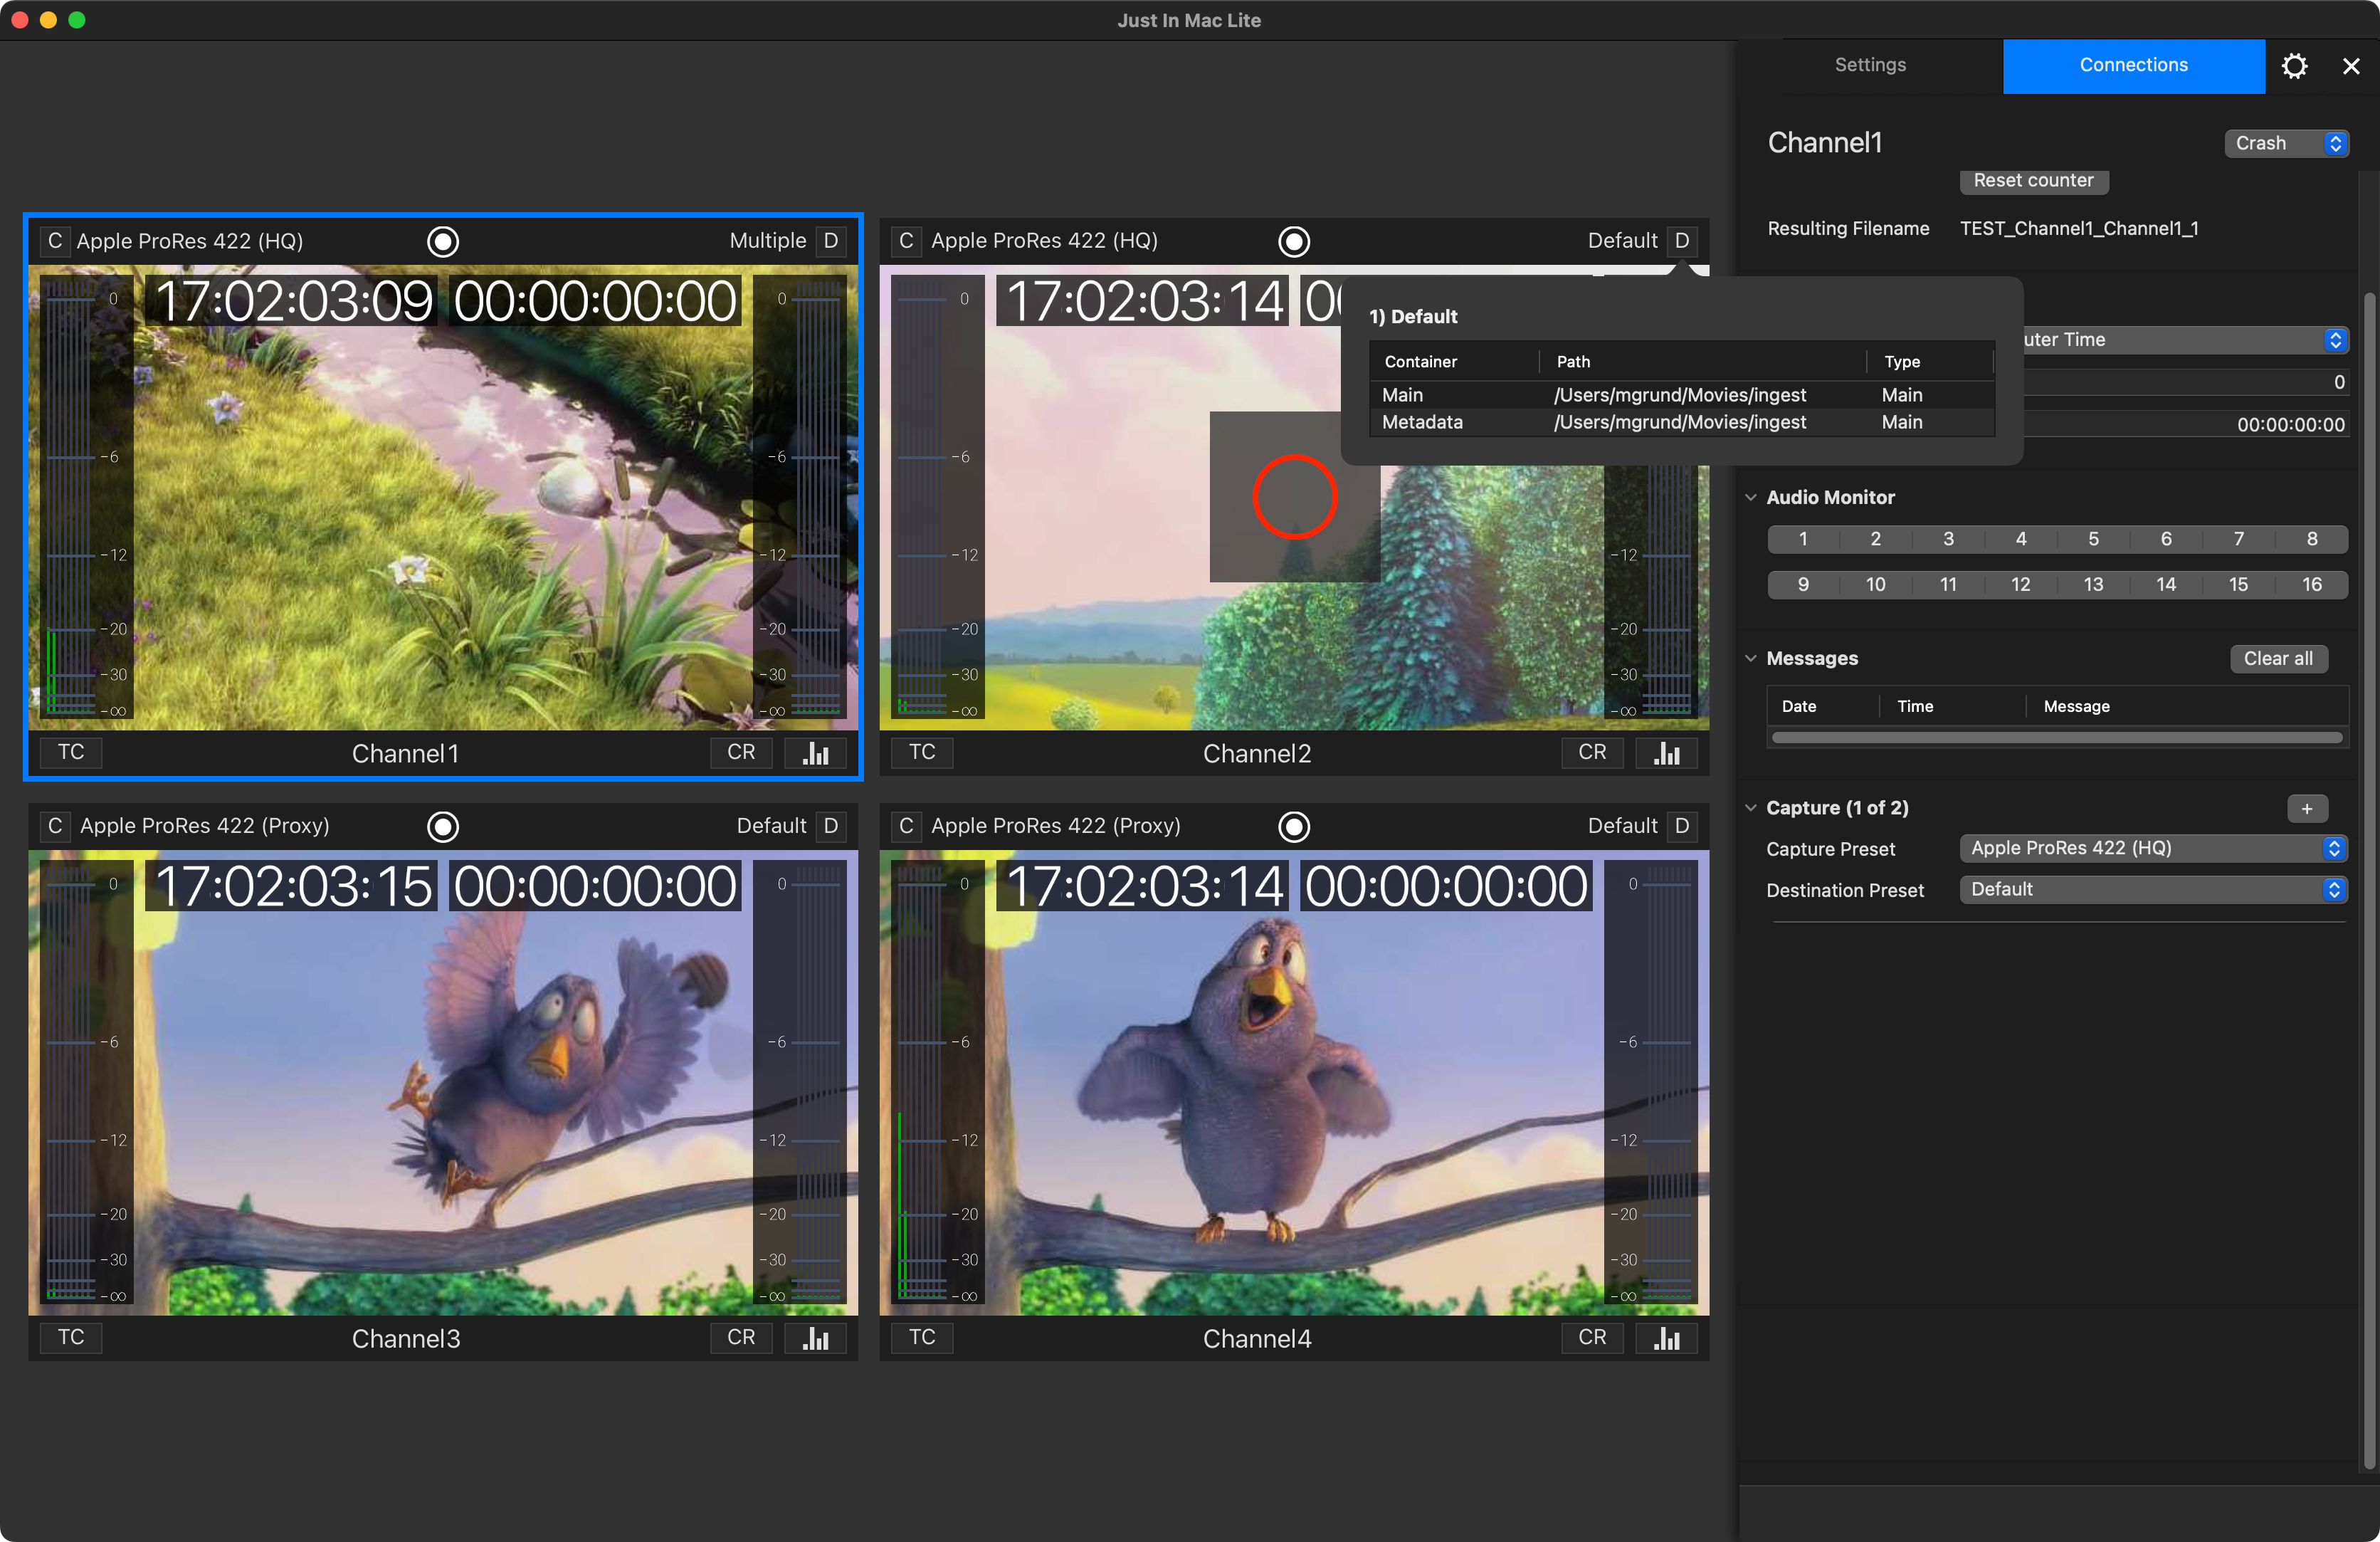Enable audio monitor channel 5
This screenshot has width=2380, height=1542.
2093,539
